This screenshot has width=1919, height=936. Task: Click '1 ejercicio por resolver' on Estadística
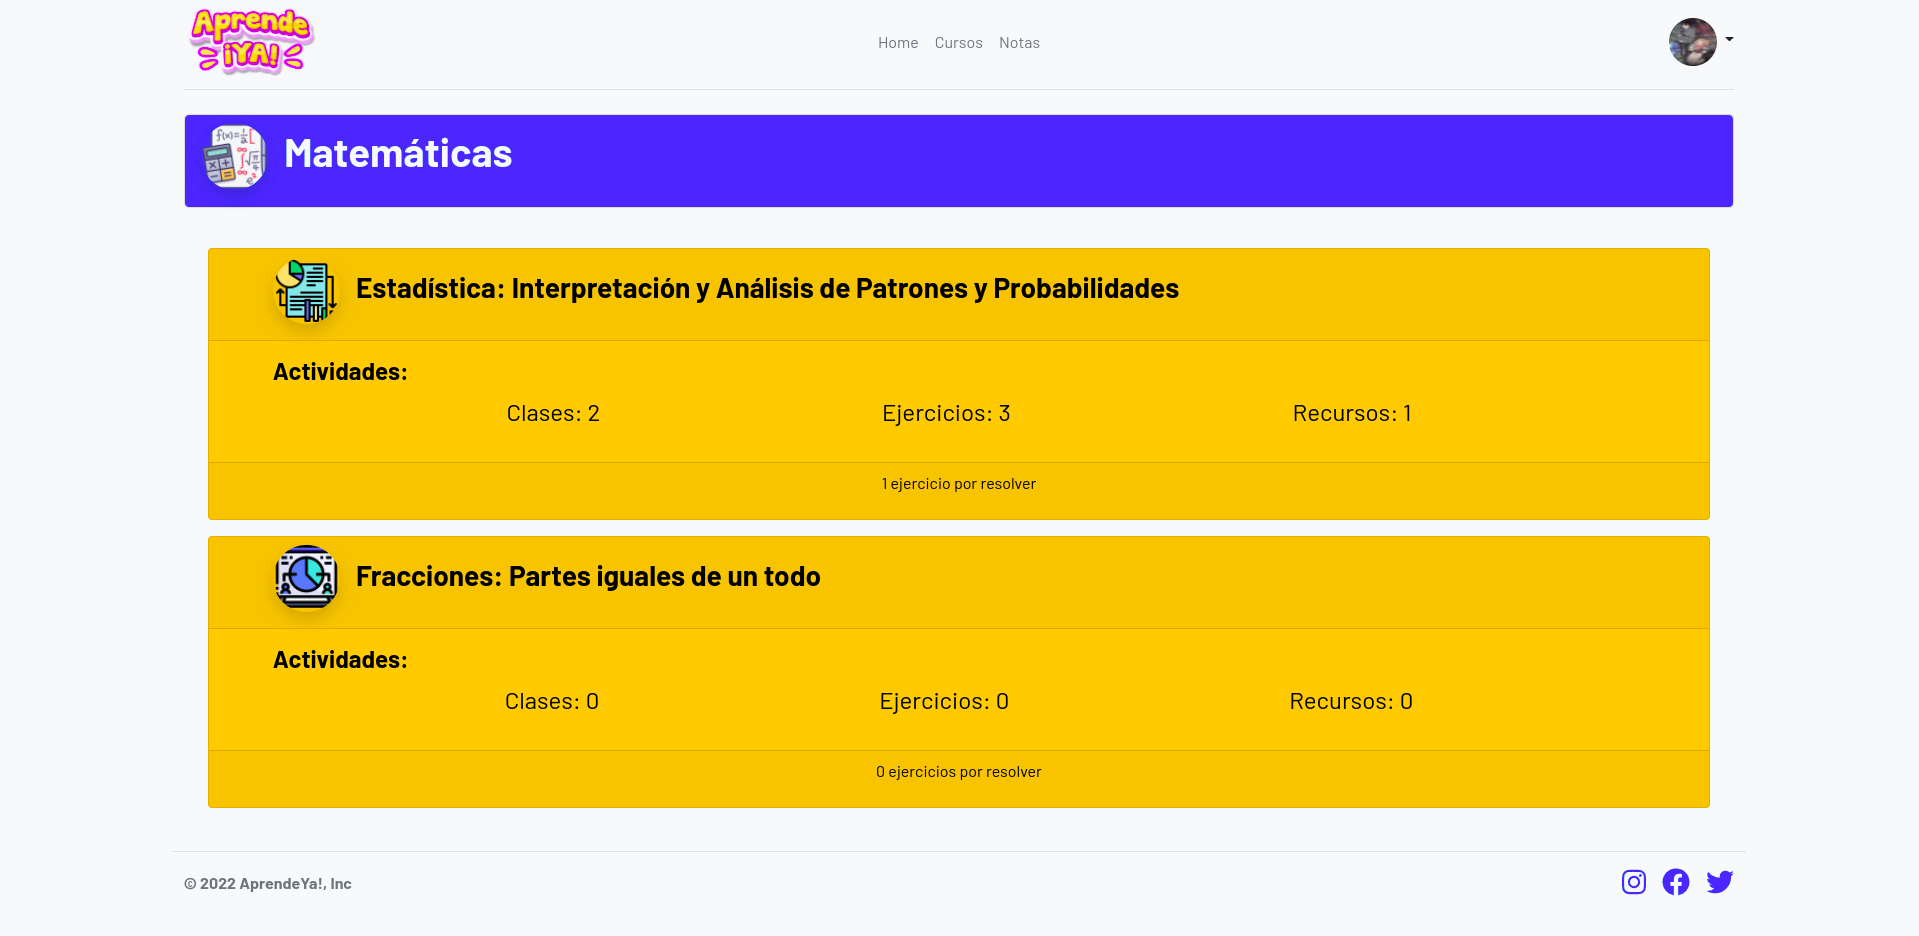point(958,483)
